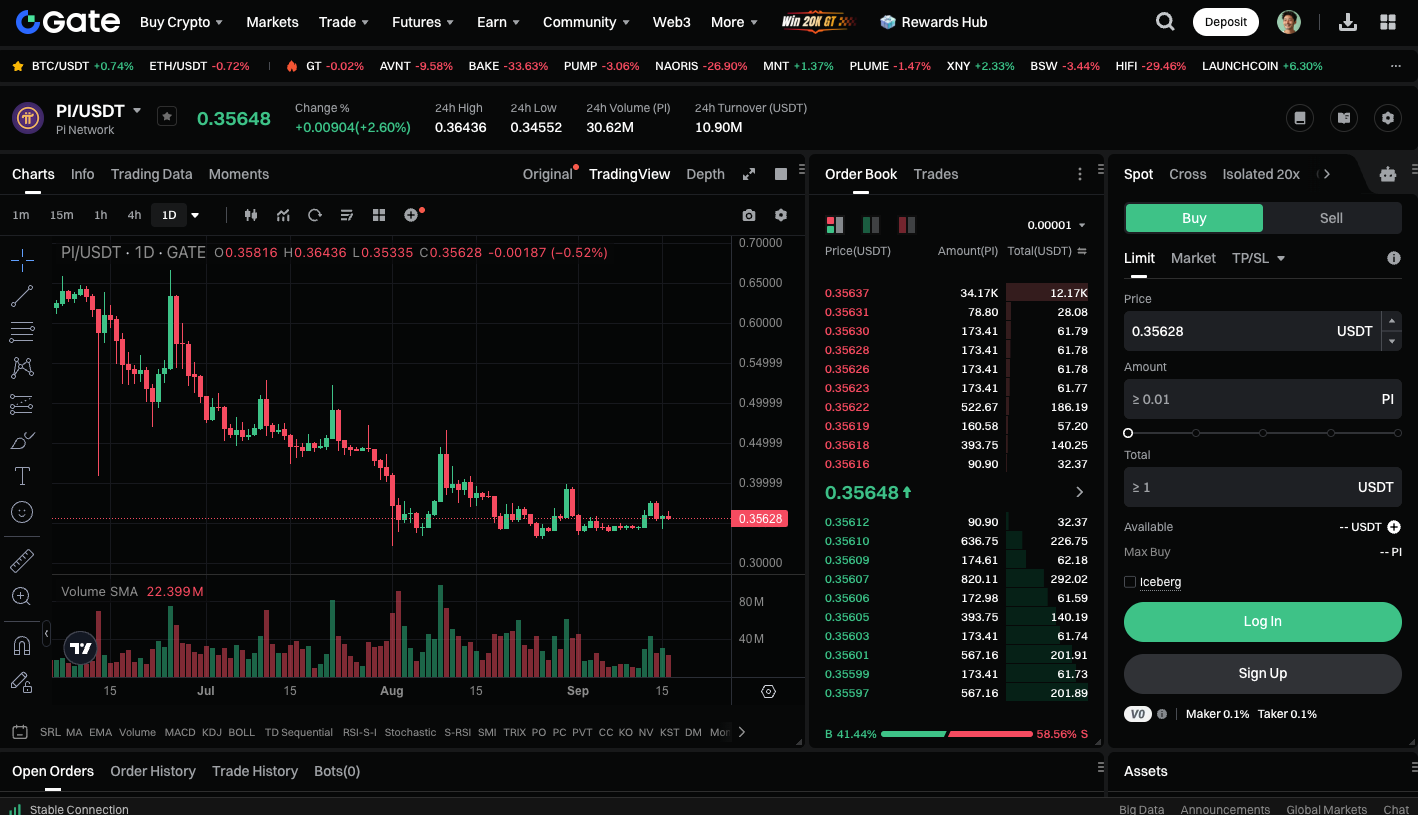Screen dimensions: 1418x815
Task: Select the 15m timeframe
Action: 62,215
